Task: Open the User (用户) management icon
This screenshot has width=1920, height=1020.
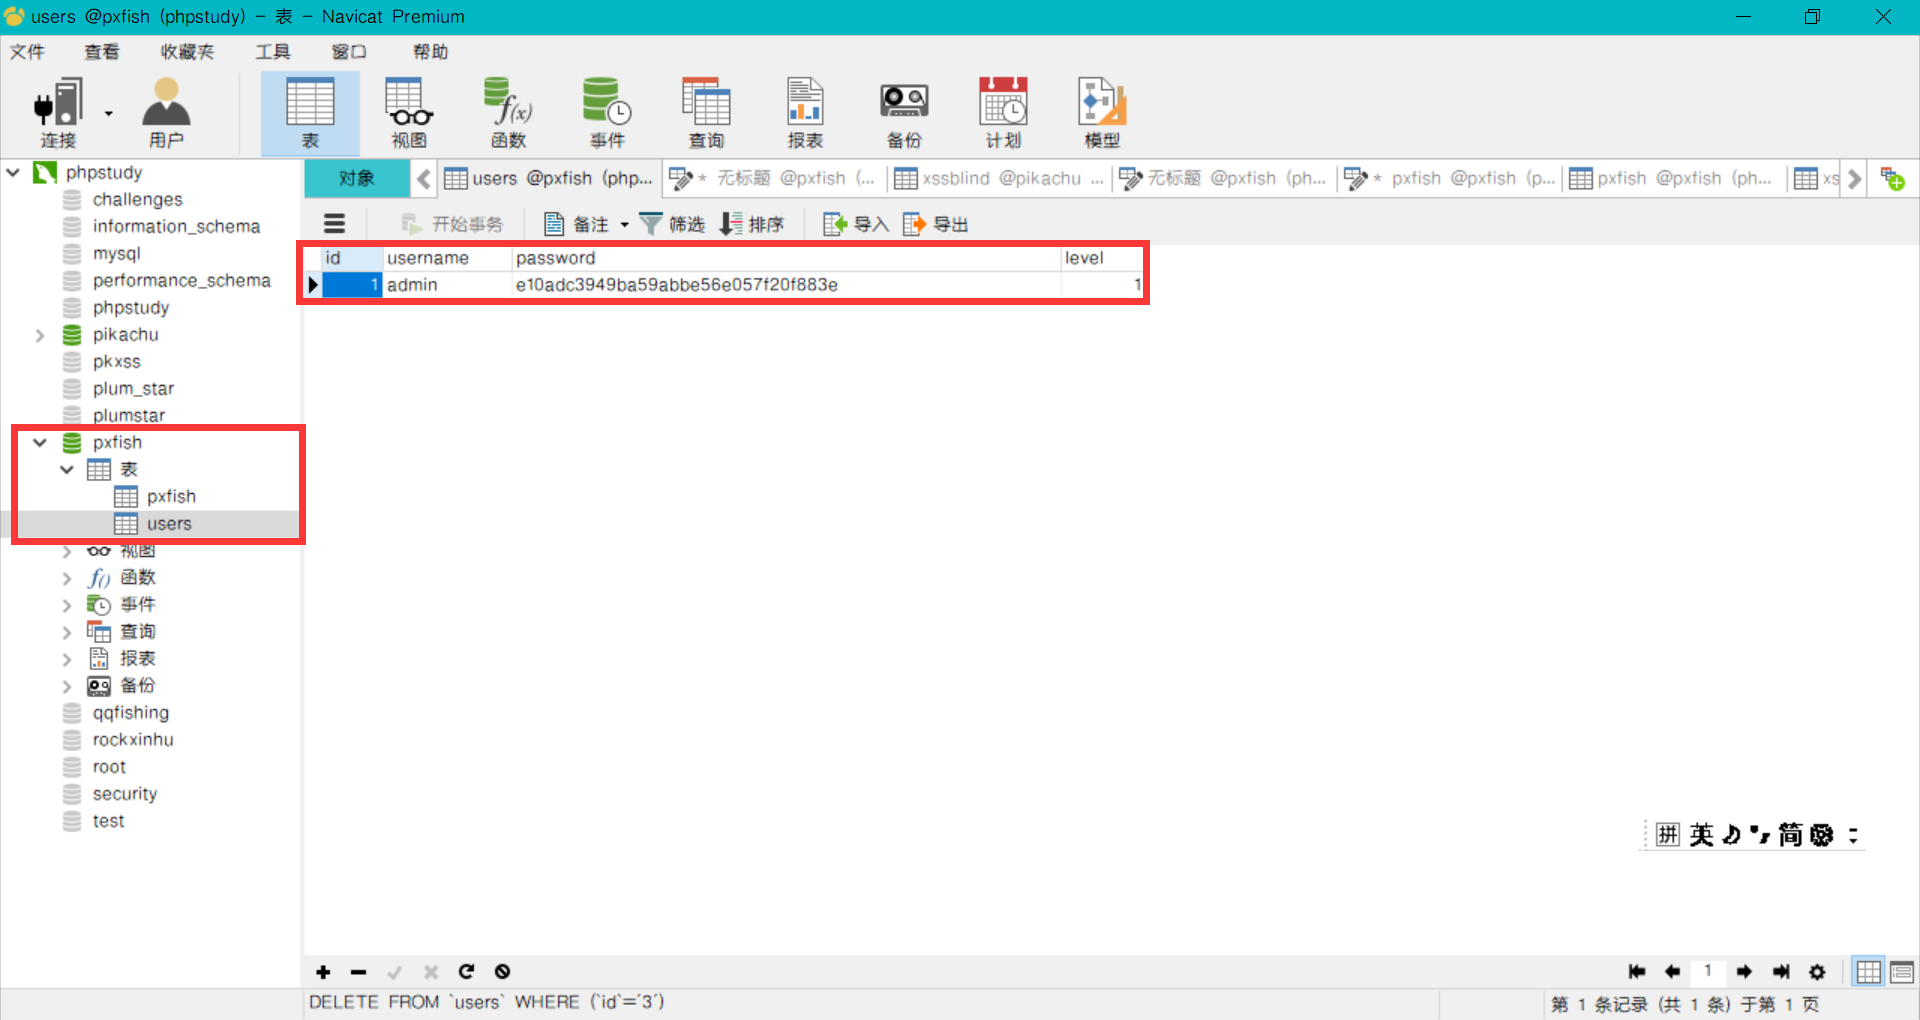Action: click(166, 112)
